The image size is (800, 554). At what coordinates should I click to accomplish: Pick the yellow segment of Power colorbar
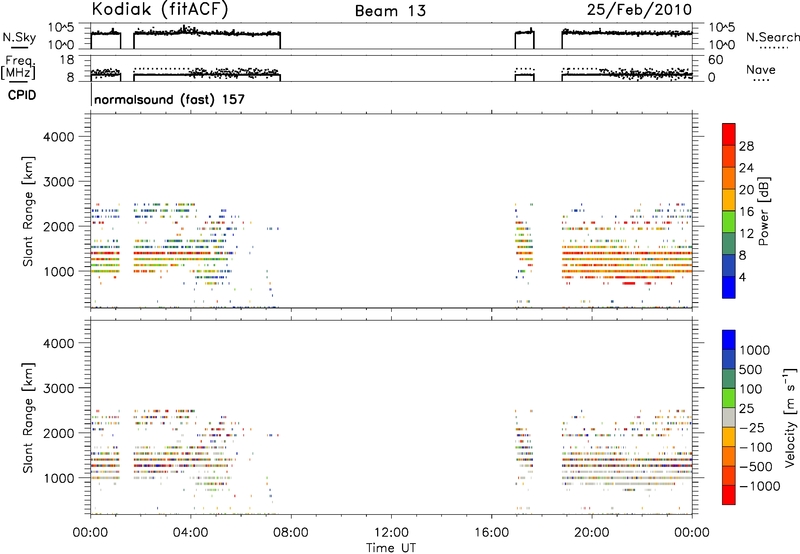729,200
